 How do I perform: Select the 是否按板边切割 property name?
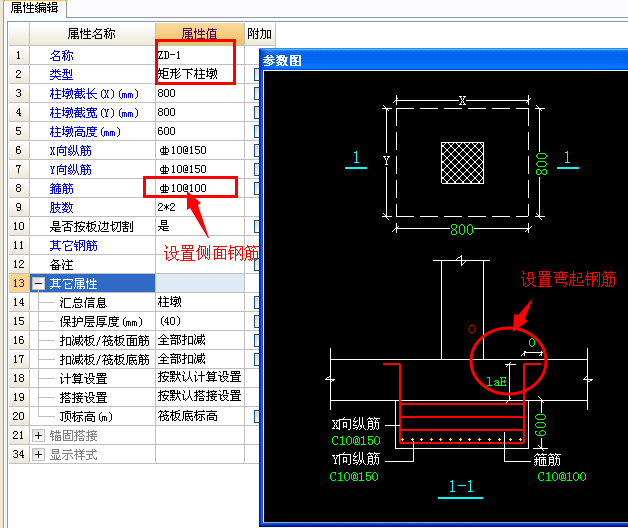click(x=91, y=226)
